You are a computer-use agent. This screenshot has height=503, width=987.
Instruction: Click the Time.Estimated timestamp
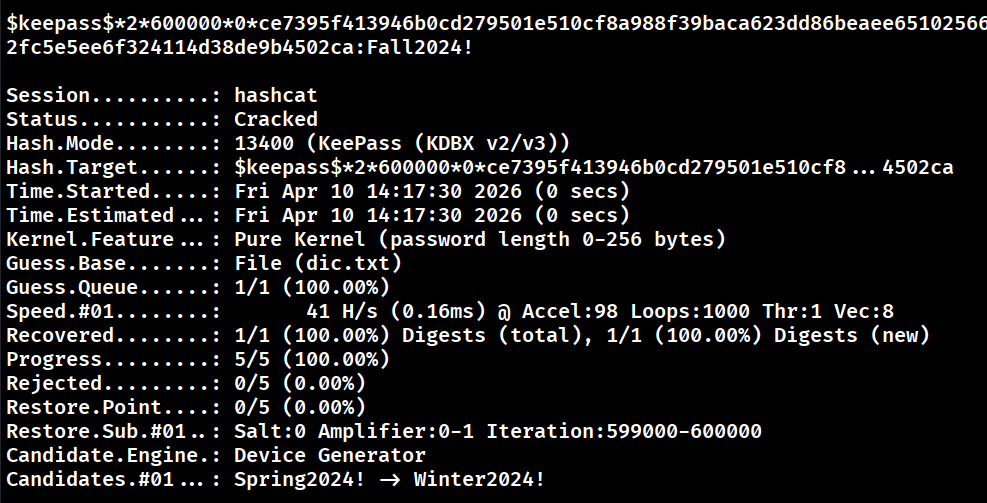click(432, 215)
